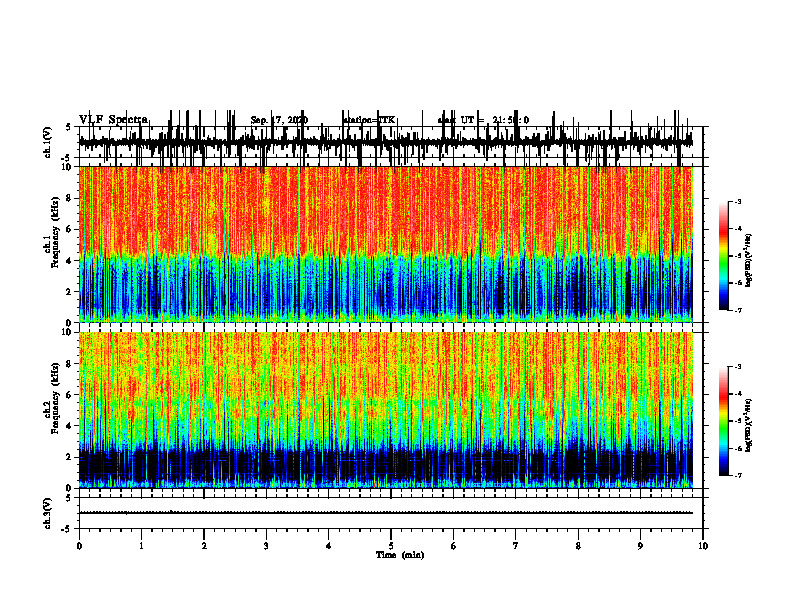Click the 'Time (min)' x-axis label
This screenshot has height=612, width=792.
[x=400, y=555]
